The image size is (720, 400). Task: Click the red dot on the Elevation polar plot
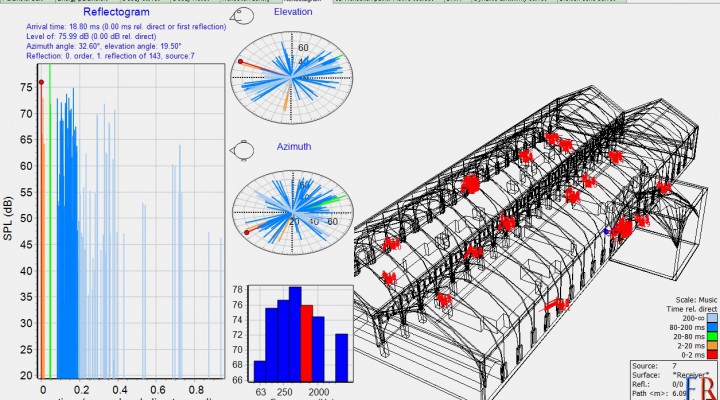tap(241, 62)
